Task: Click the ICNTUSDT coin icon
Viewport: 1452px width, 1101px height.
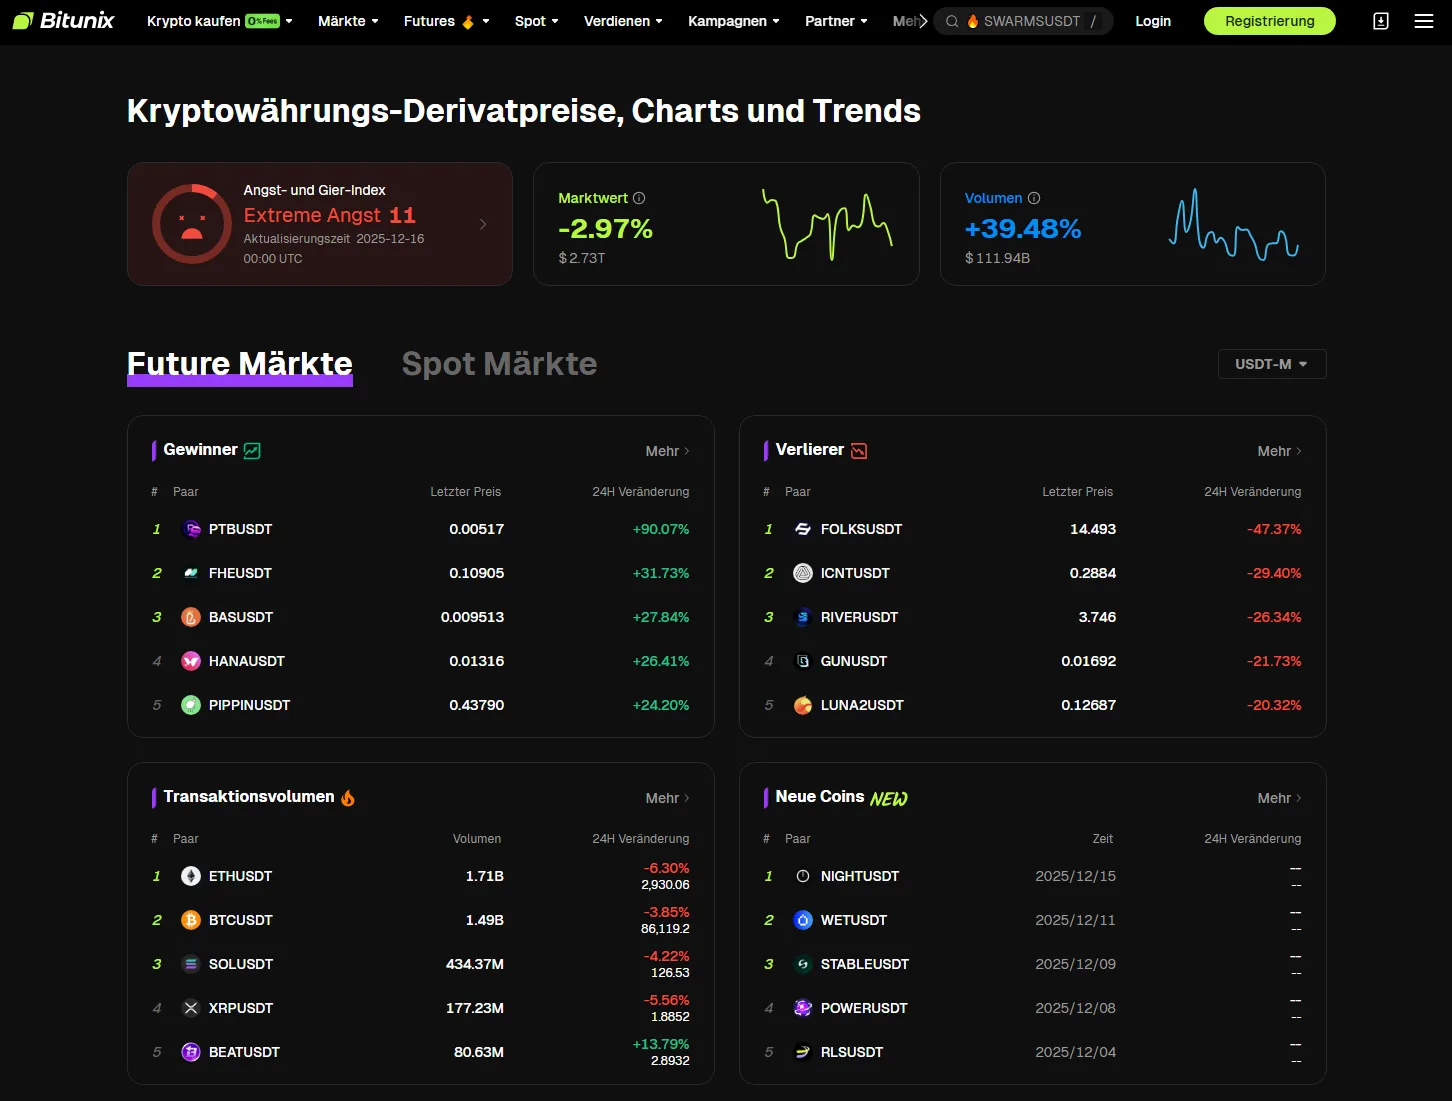Action: click(x=803, y=573)
